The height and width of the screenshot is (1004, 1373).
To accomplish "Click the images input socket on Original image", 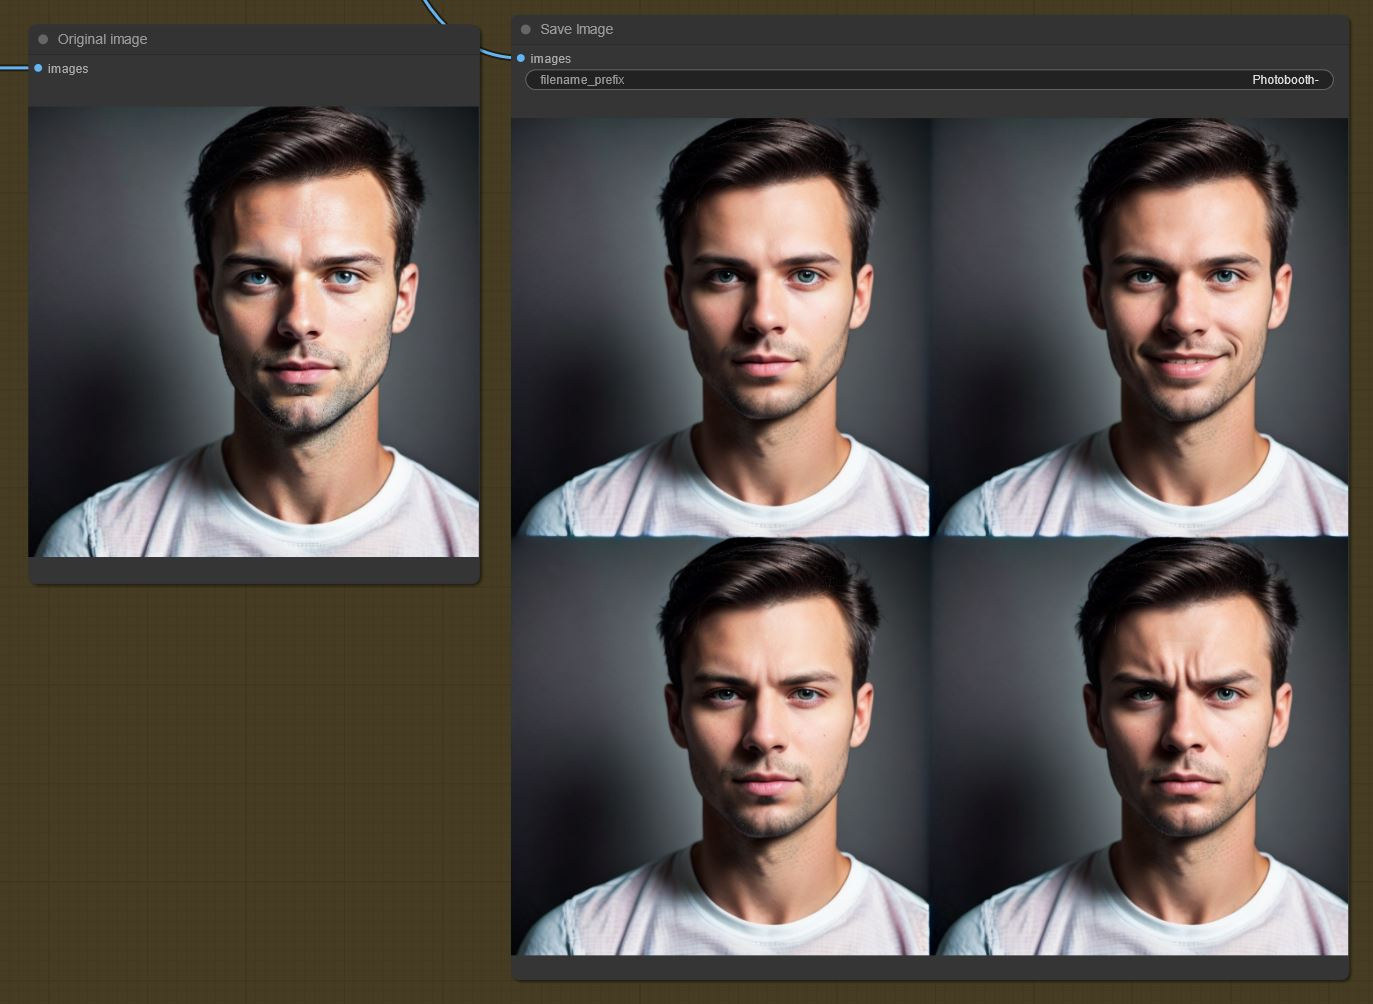I will [38, 68].
